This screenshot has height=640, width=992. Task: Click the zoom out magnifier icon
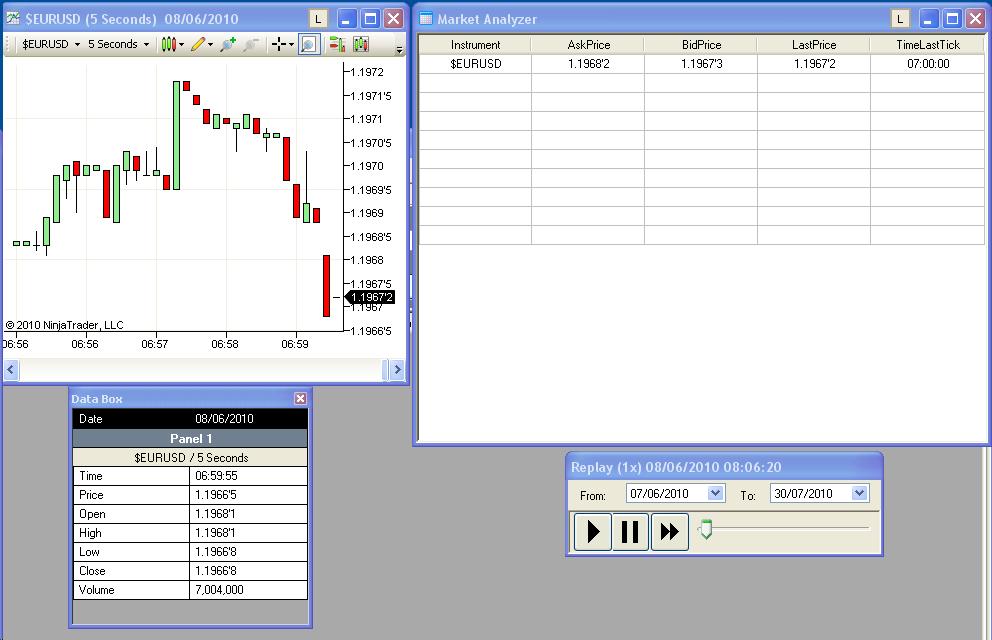coord(251,44)
